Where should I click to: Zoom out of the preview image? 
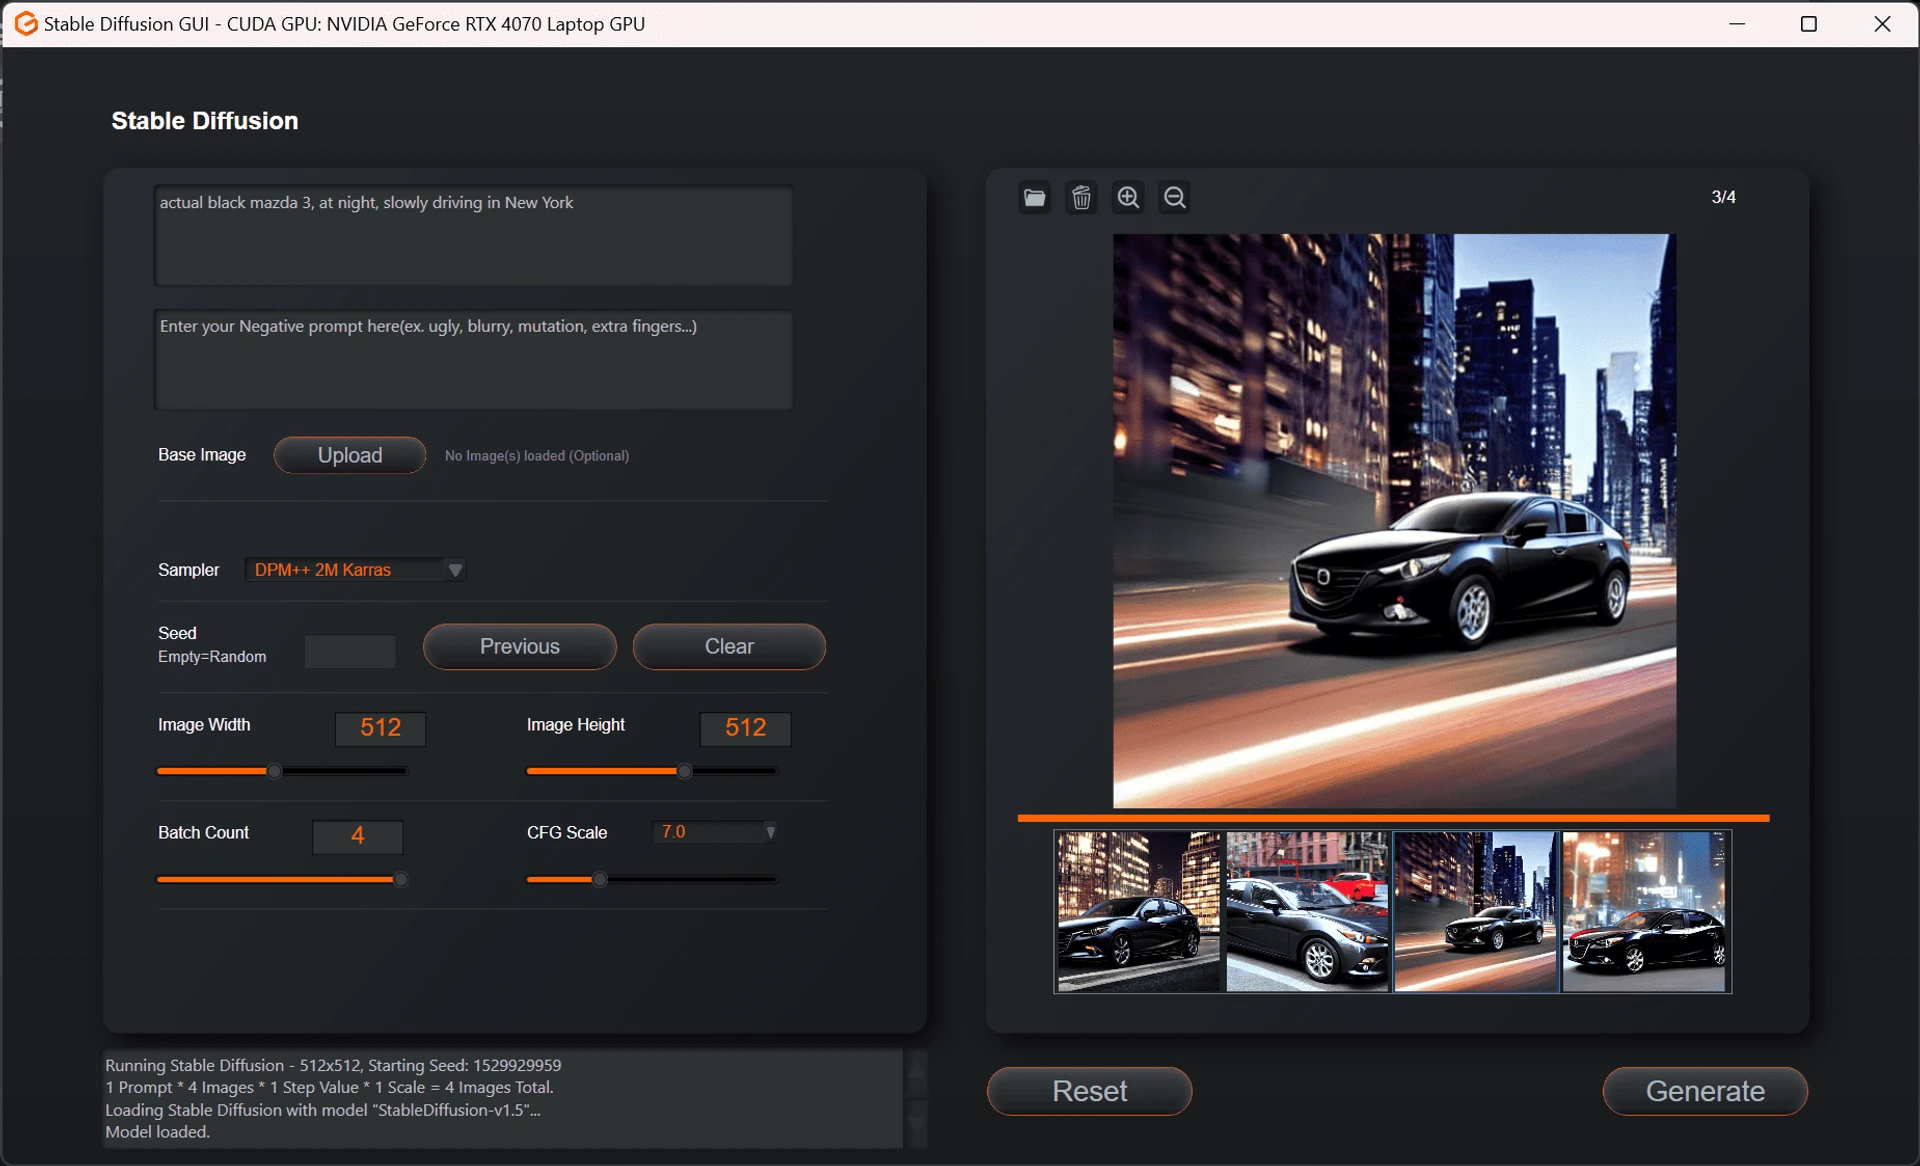click(x=1175, y=197)
